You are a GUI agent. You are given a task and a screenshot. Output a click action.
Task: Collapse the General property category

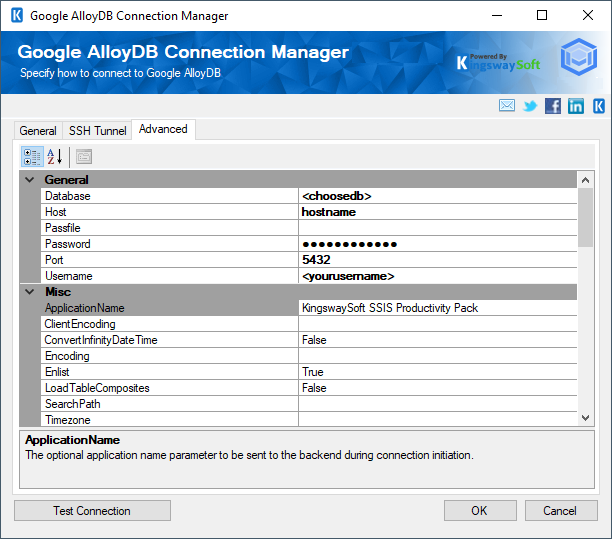tap(30, 180)
